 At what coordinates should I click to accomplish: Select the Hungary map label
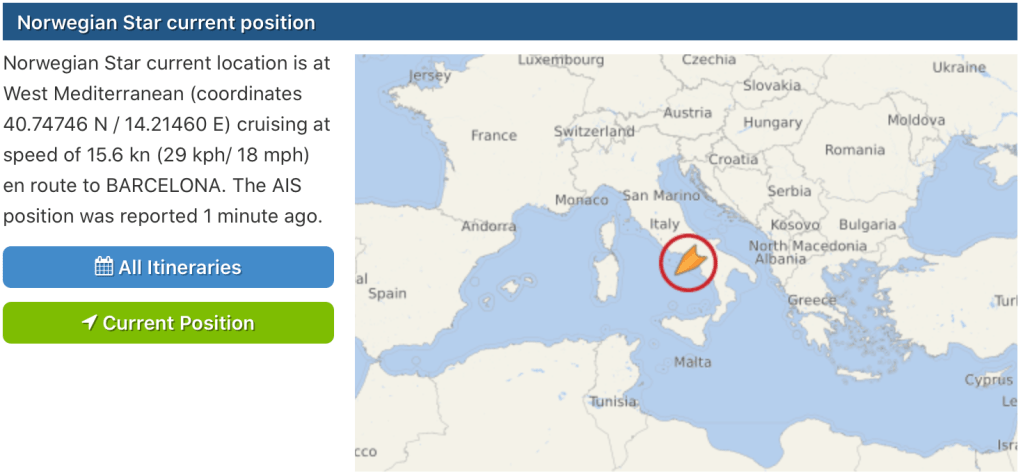pos(772,122)
